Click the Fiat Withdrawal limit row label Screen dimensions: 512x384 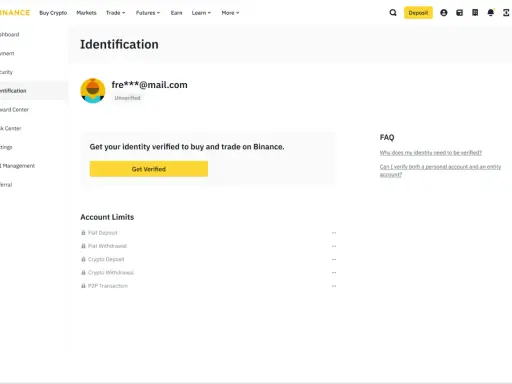(x=107, y=246)
